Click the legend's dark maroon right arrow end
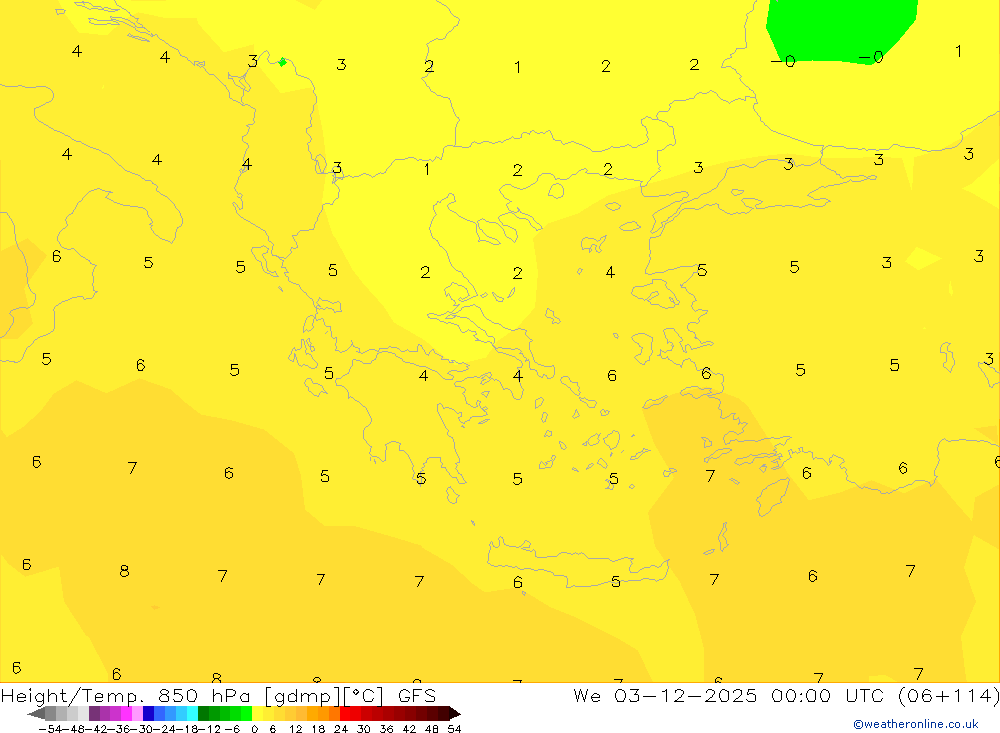The image size is (1000, 733). [455, 714]
